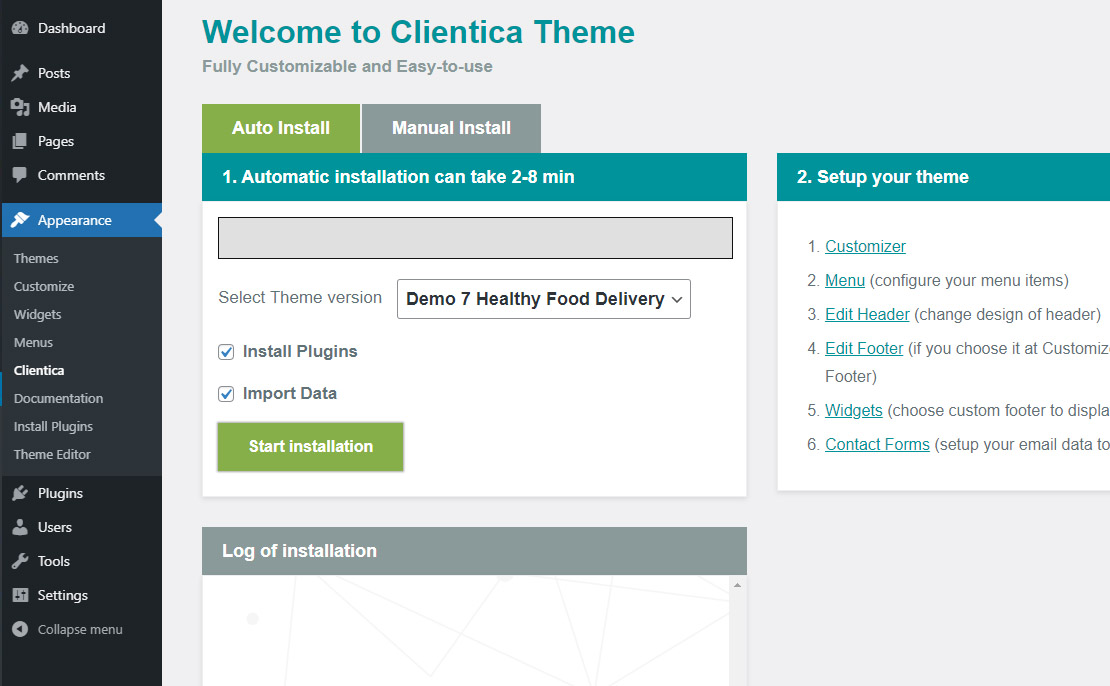Screen dimensions: 1110x686
Task: Collapse the admin sidebar menu
Action: tap(67, 630)
